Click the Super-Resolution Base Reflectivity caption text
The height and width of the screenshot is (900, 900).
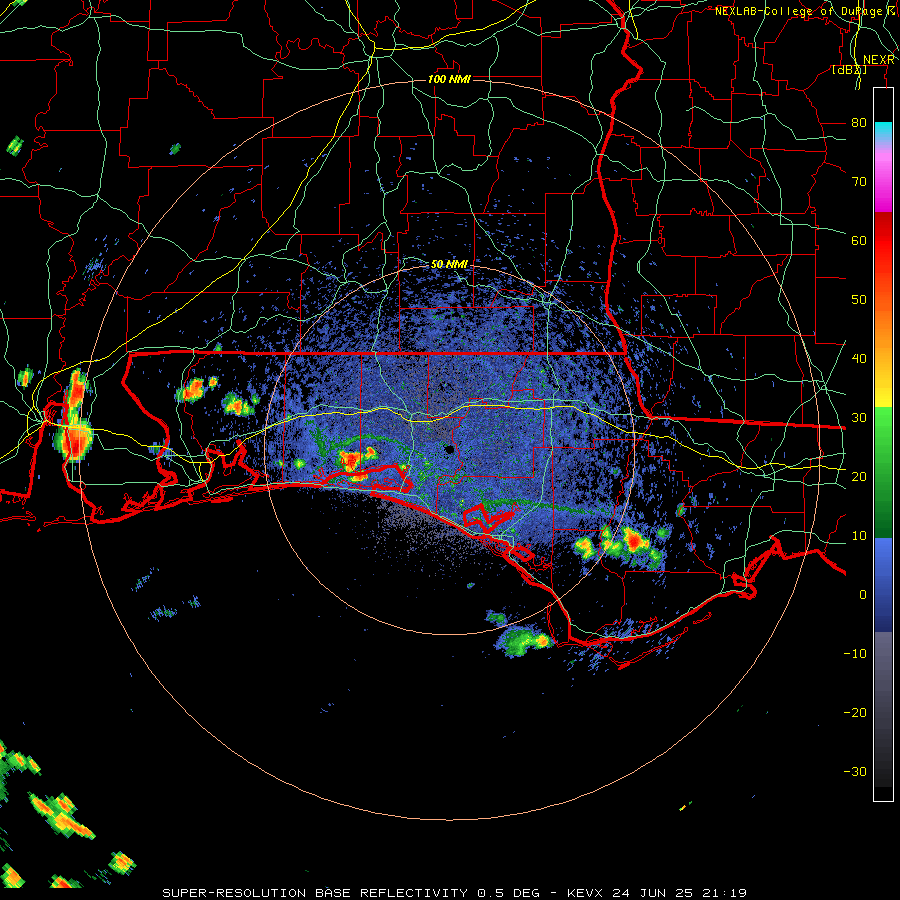315,893
